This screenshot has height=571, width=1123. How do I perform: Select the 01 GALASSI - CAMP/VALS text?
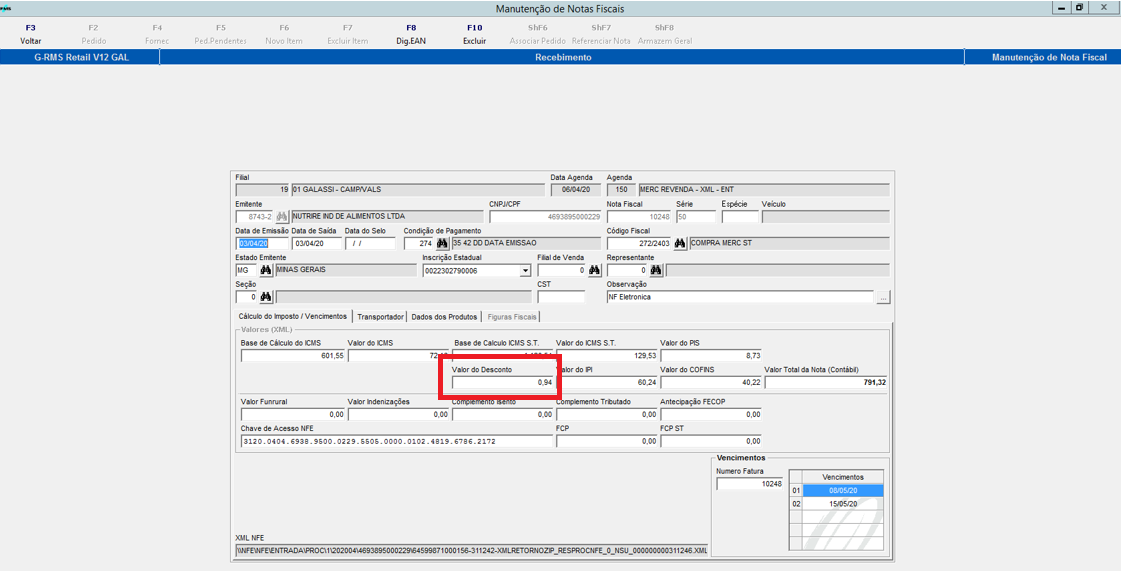pyautogui.click(x=337, y=190)
